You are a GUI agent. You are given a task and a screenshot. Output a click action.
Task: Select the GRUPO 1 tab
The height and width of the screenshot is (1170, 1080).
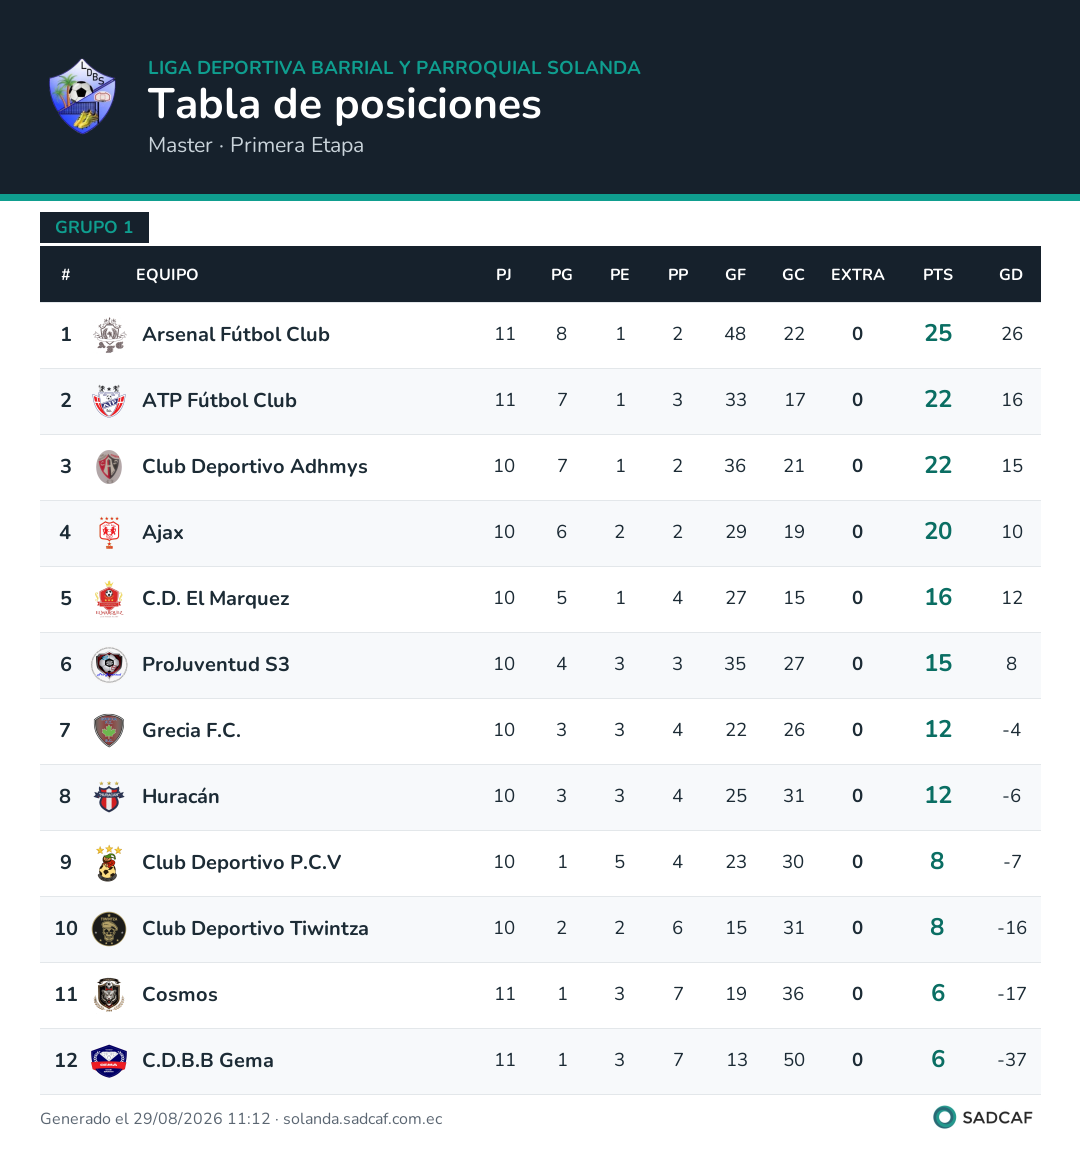click(94, 228)
